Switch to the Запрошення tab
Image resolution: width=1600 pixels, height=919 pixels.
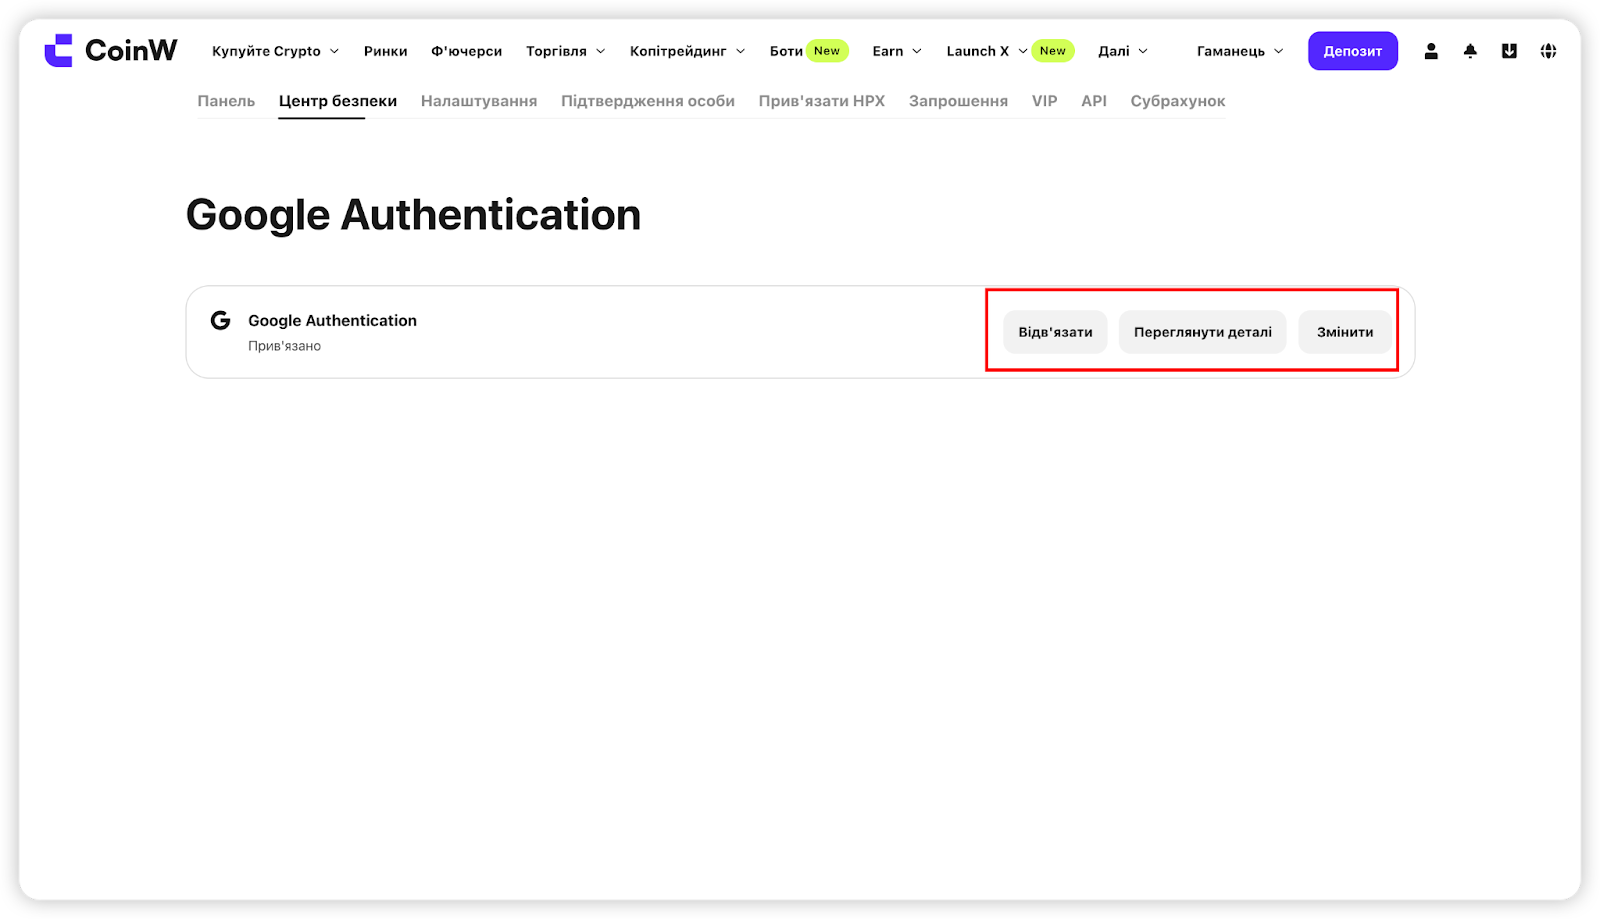[958, 101]
